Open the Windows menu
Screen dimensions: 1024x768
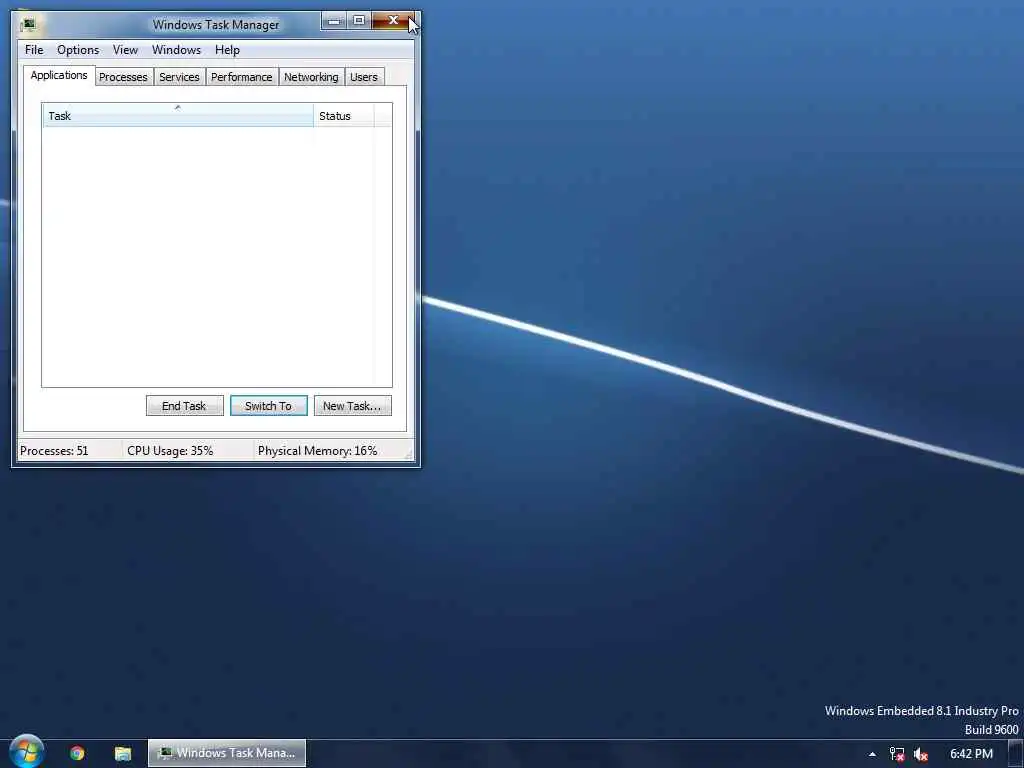click(176, 50)
